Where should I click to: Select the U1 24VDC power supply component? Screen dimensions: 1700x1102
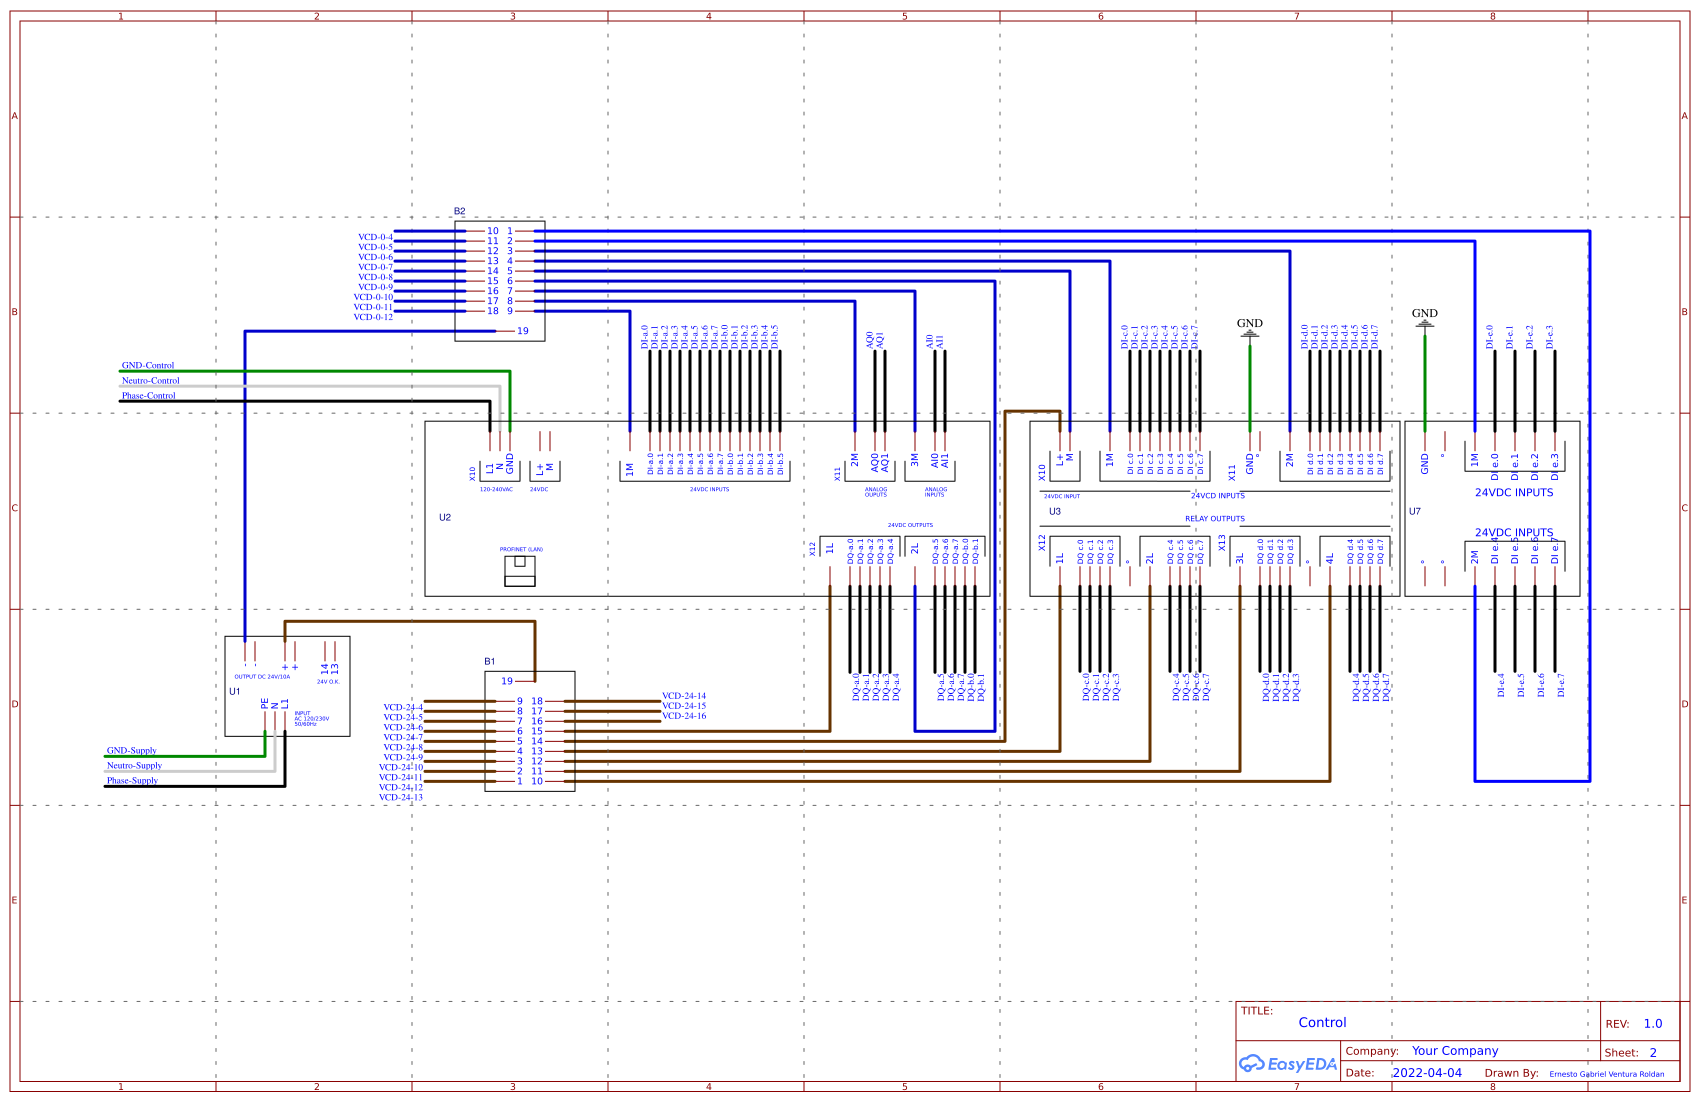click(288, 686)
